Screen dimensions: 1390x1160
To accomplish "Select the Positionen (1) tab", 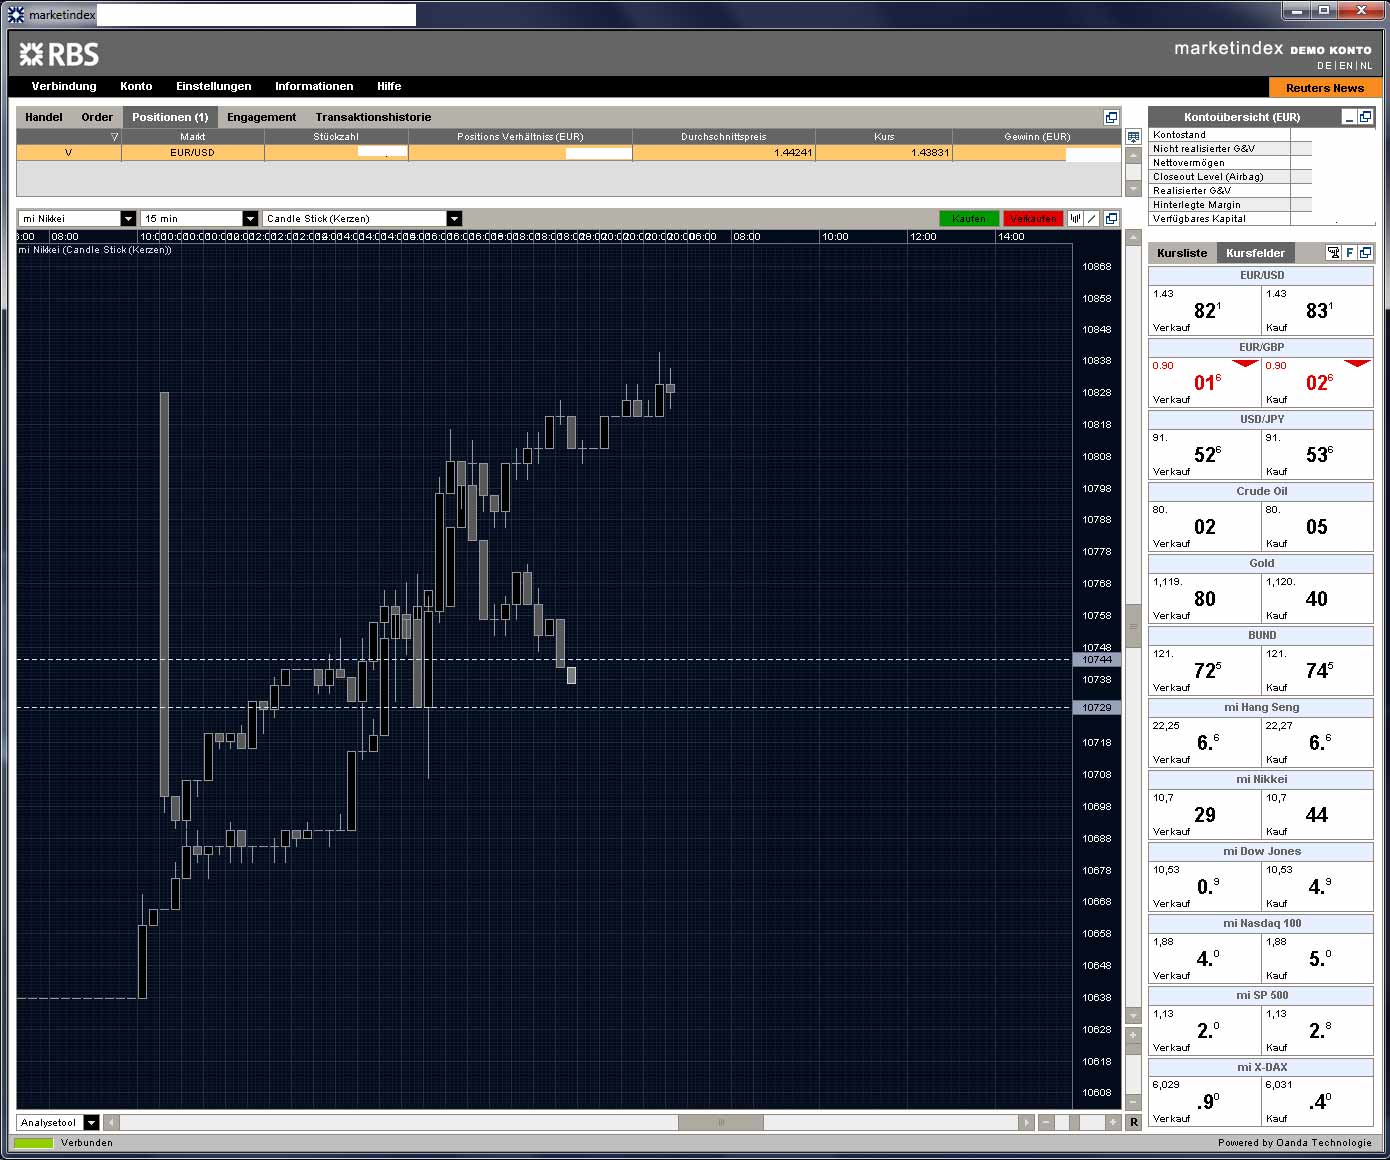I will click(x=170, y=117).
